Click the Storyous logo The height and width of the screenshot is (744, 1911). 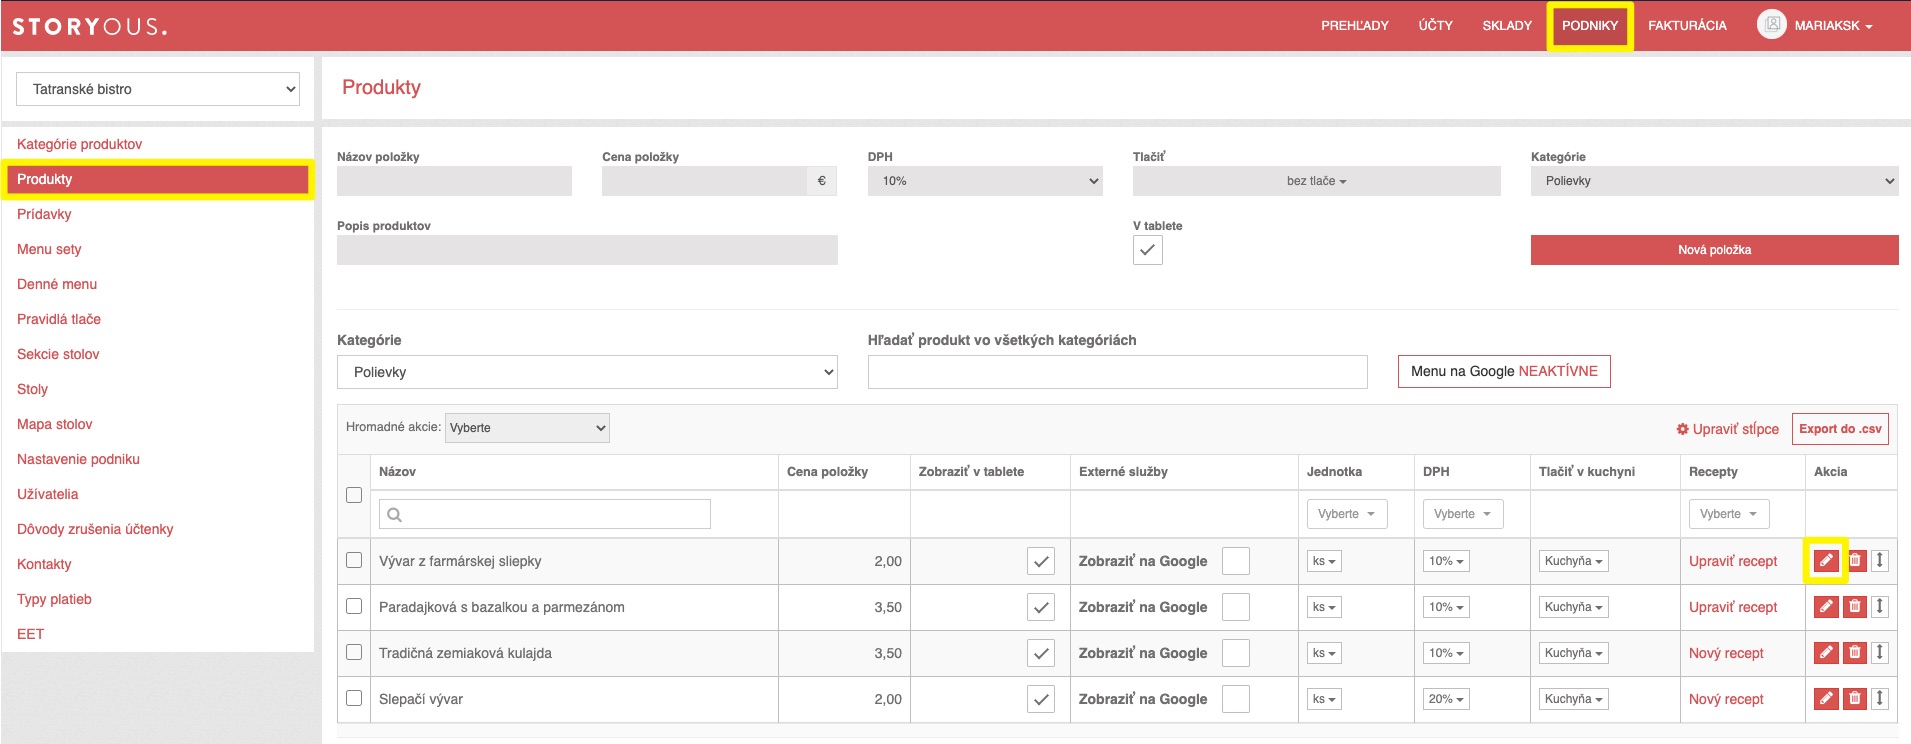coord(90,26)
